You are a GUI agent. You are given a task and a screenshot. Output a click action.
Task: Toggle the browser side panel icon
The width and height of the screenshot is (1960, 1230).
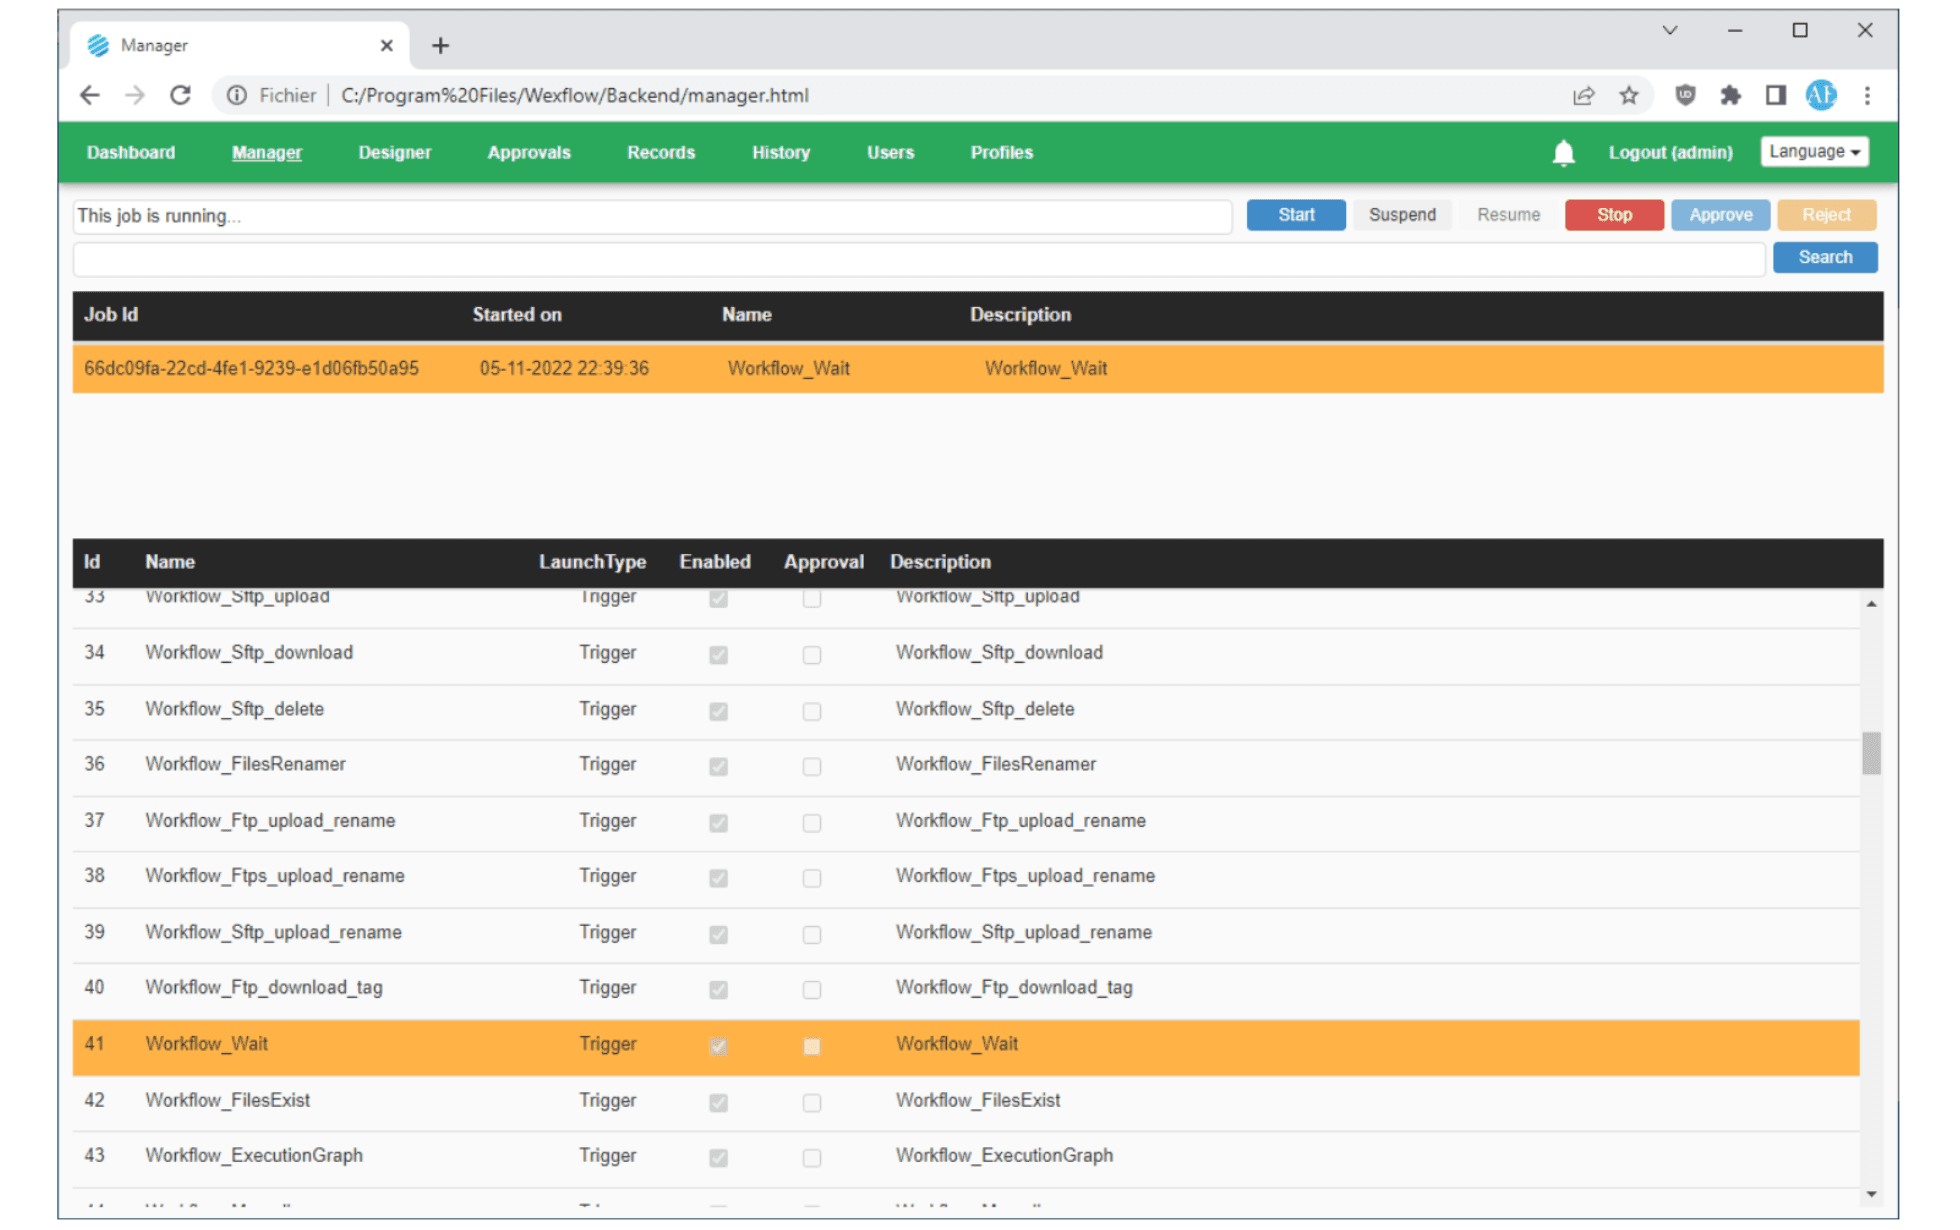[1775, 95]
